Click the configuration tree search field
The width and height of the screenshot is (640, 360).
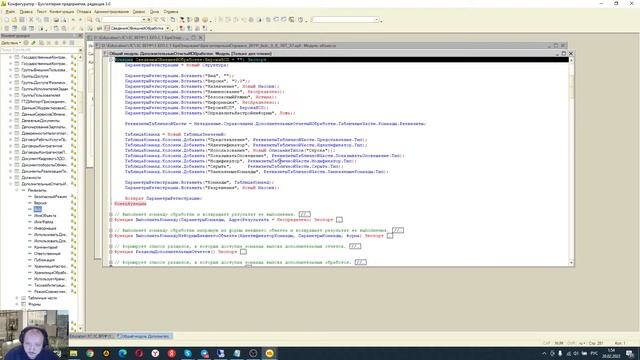coord(39,49)
